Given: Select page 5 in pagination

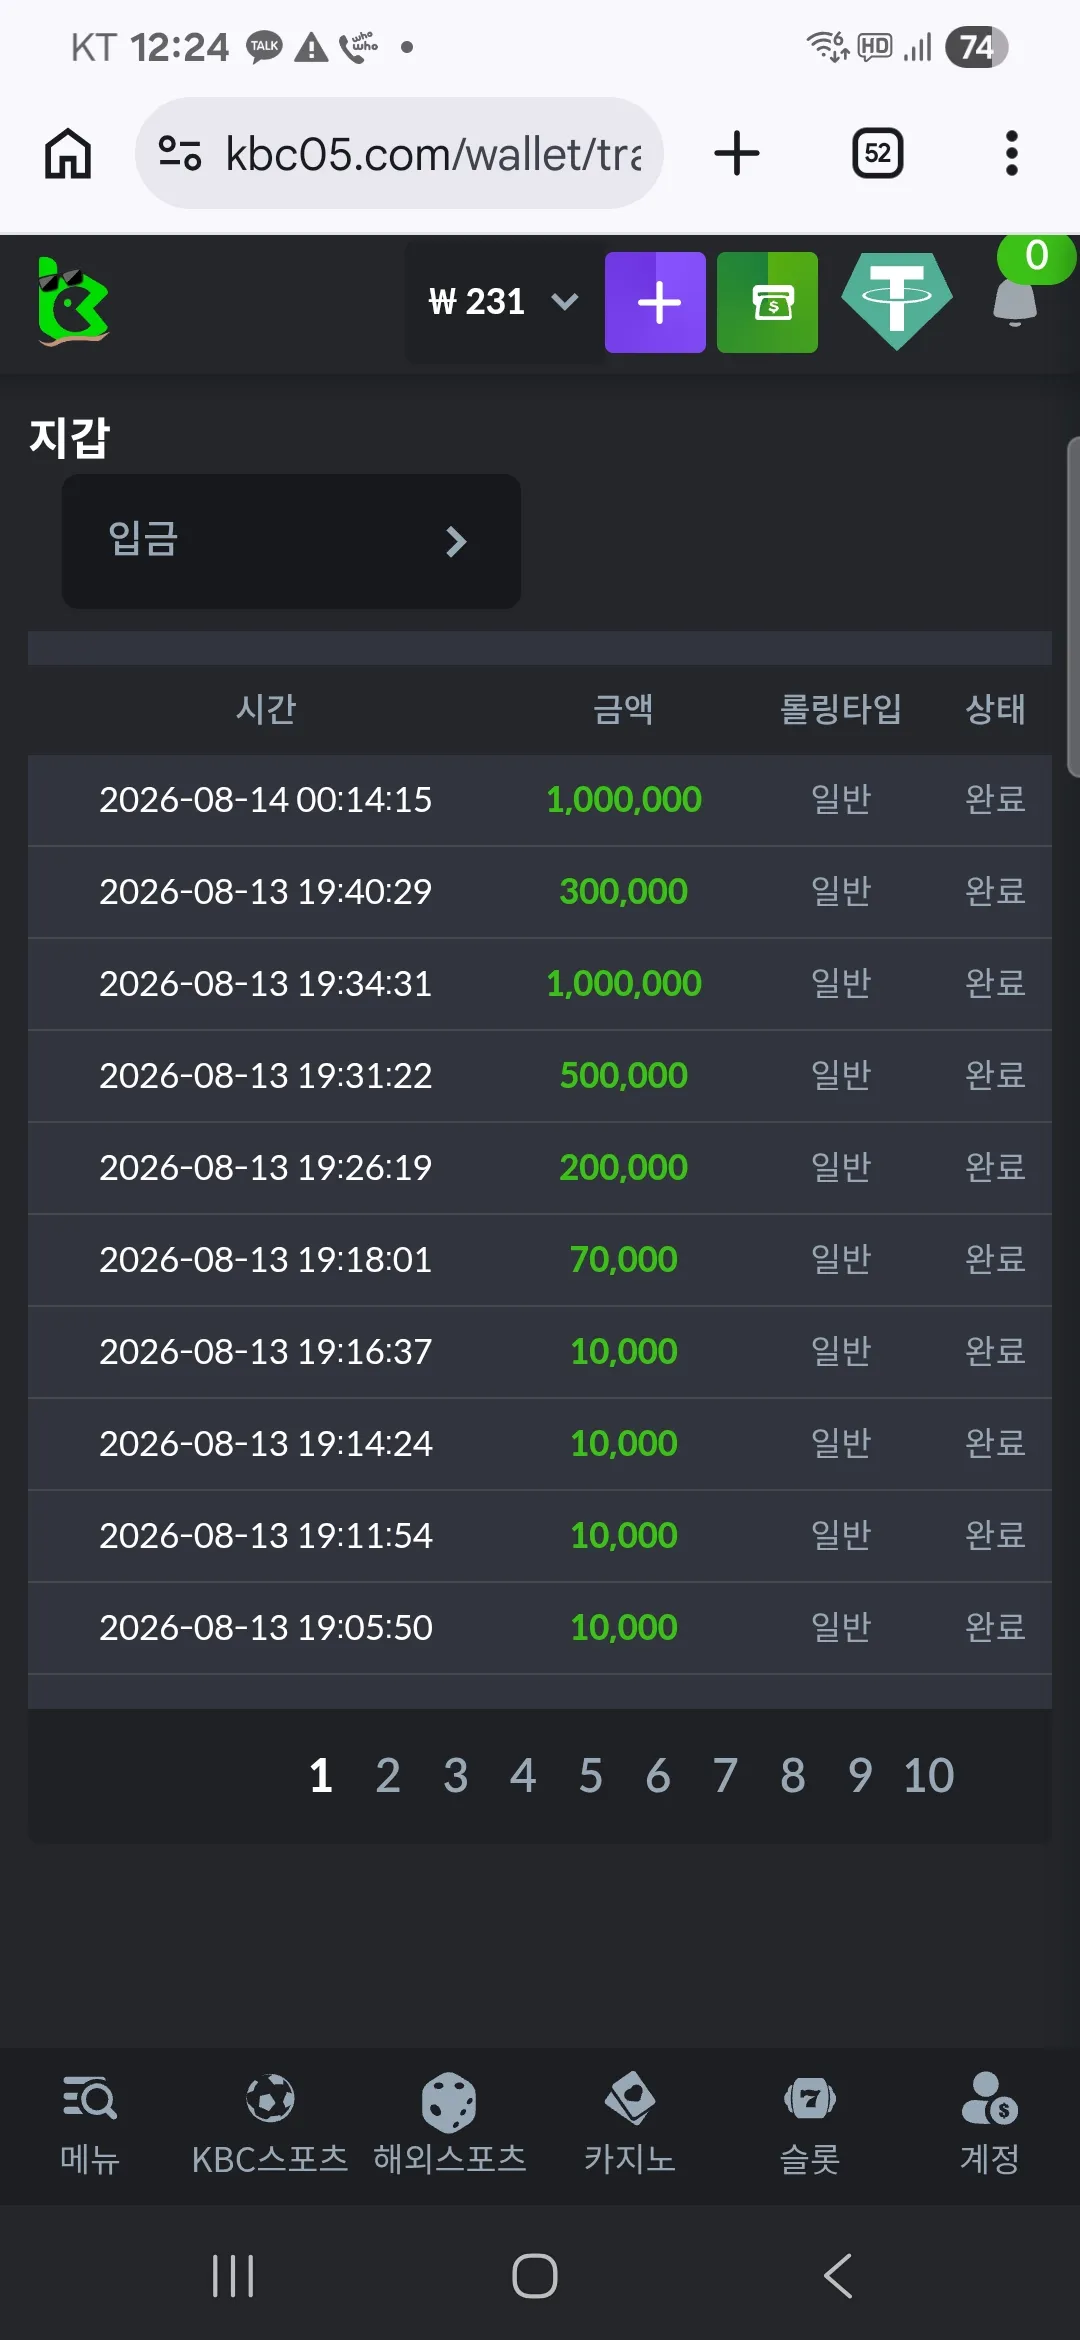Looking at the screenshot, I should pyautogui.click(x=591, y=1776).
